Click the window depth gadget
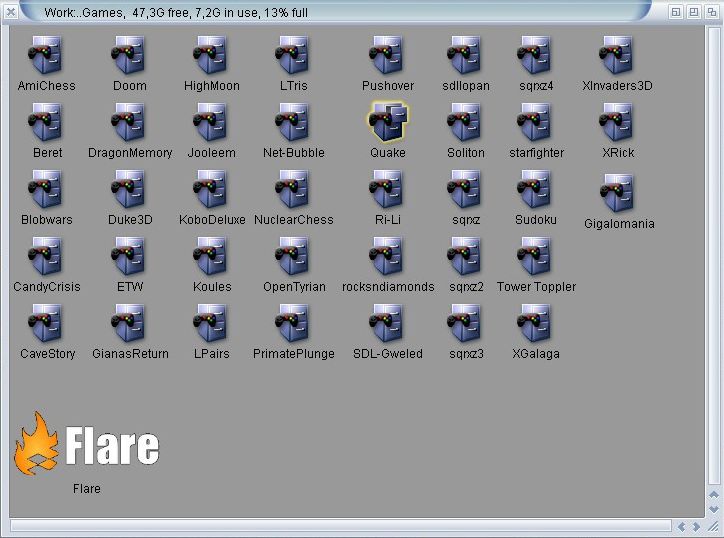724x538 pixels. 712,12
